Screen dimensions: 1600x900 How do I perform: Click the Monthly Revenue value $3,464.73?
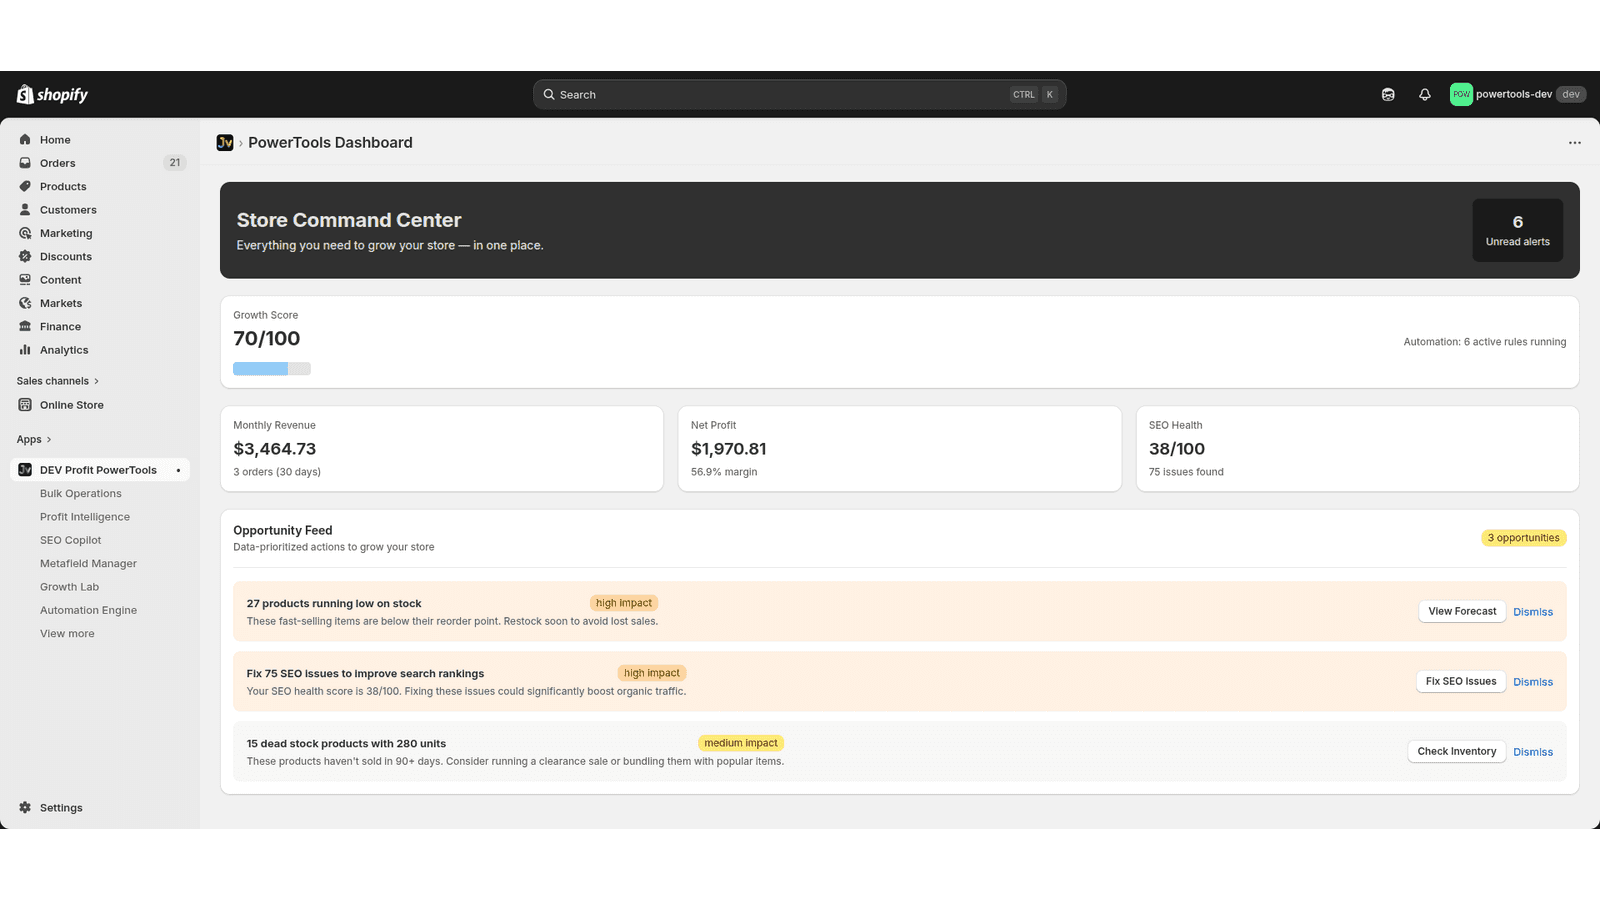pos(275,449)
